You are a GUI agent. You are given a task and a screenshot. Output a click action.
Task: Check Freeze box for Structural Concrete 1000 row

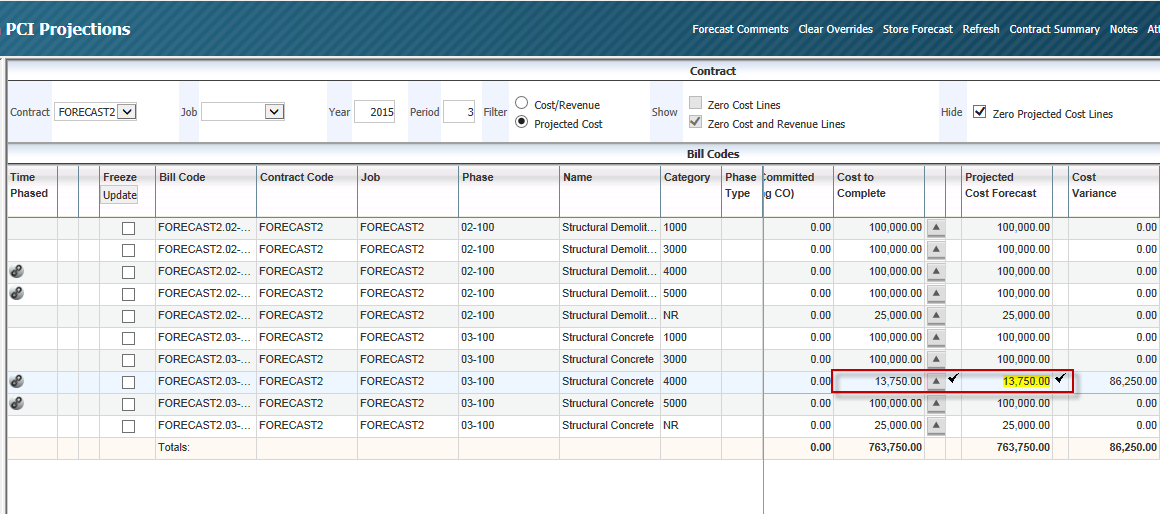(x=129, y=339)
